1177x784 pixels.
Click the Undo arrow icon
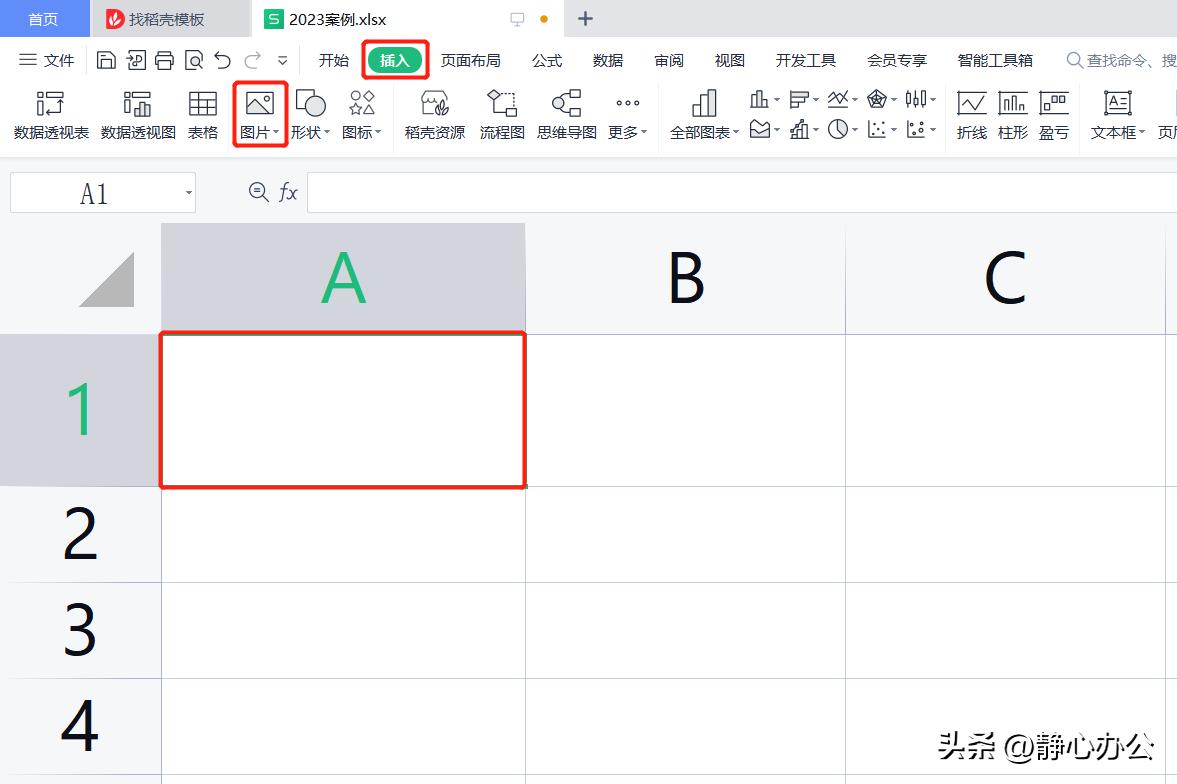[x=221, y=60]
